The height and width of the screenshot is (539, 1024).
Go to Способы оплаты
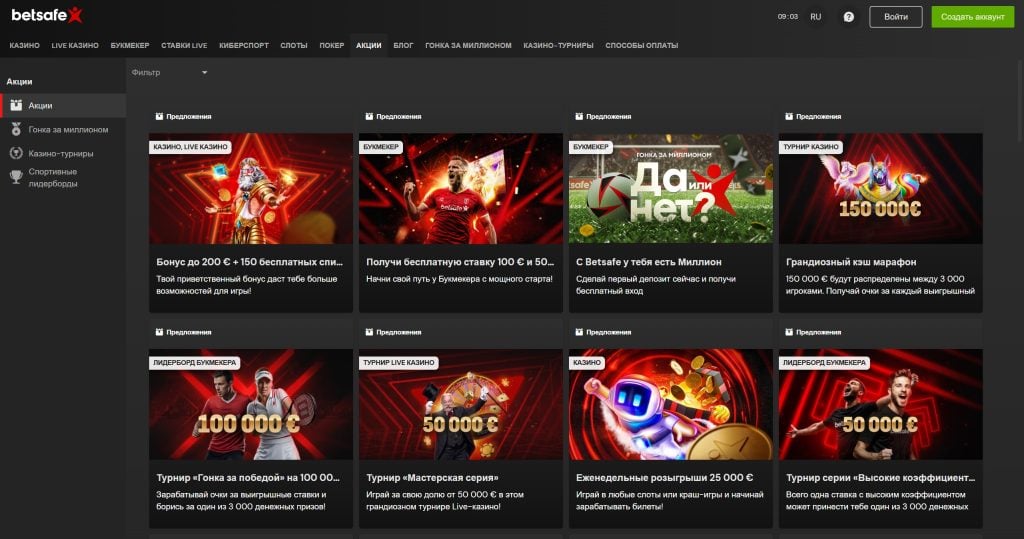click(642, 46)
